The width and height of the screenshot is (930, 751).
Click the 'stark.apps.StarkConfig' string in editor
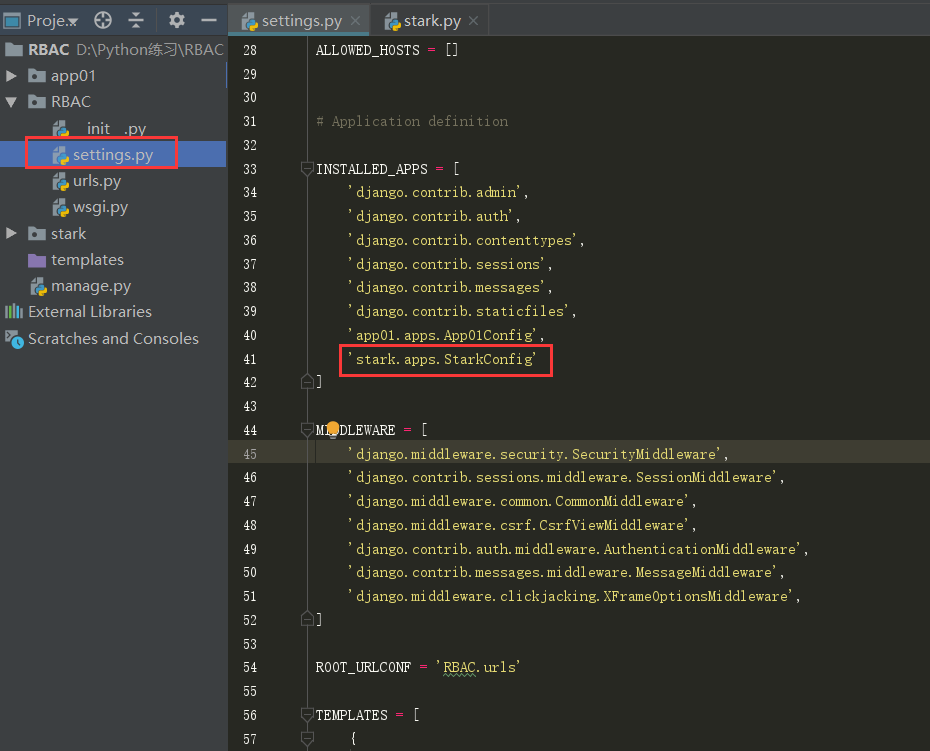[x=442, y=359]
